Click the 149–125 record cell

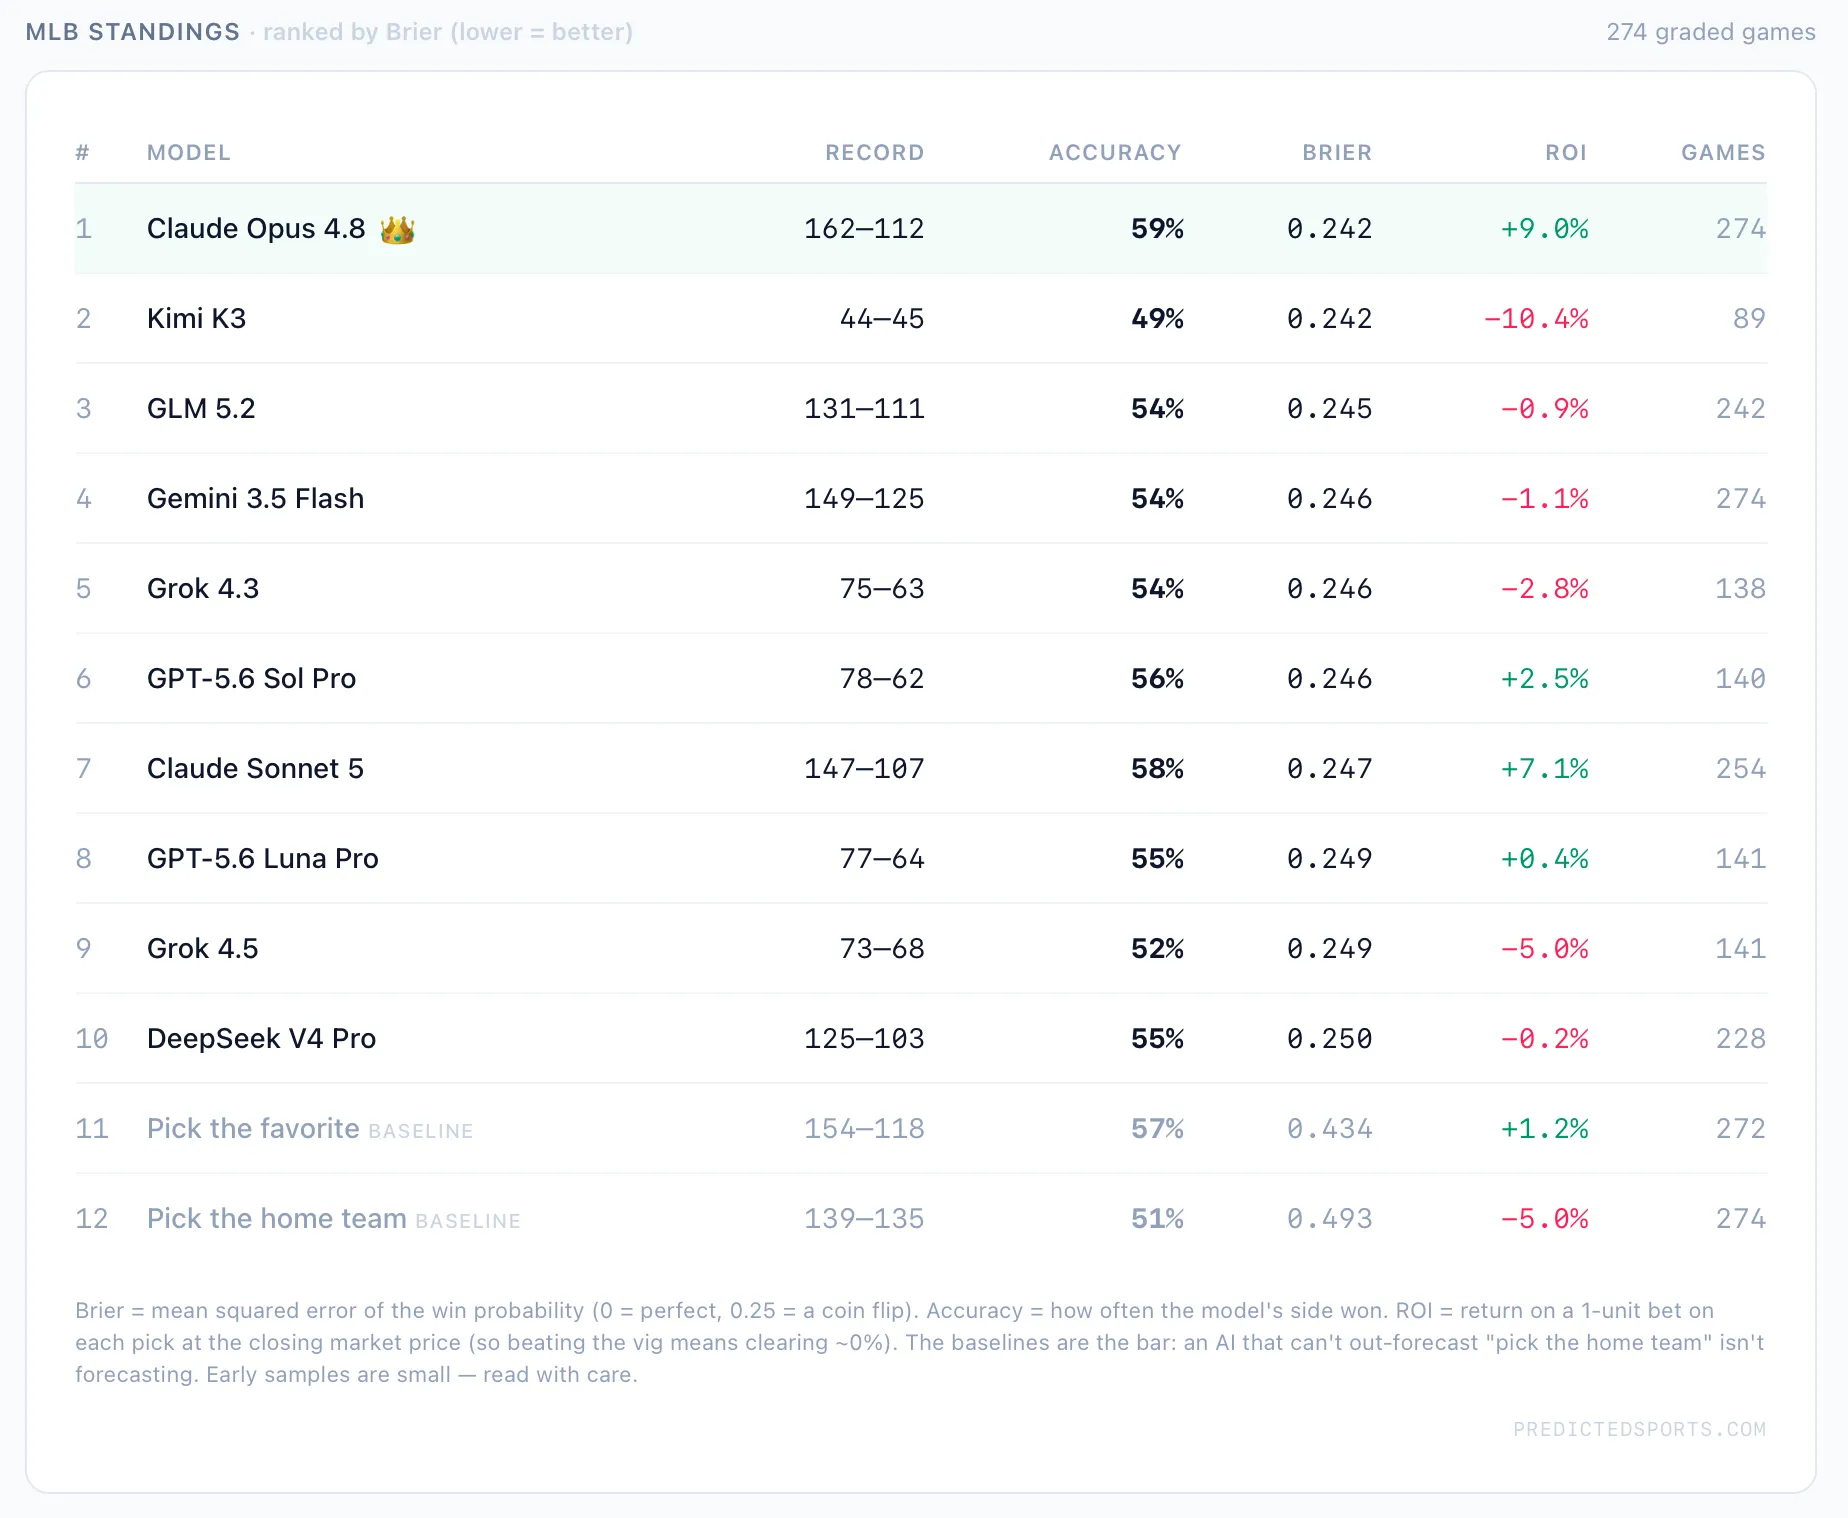click(x=864, y=499)
